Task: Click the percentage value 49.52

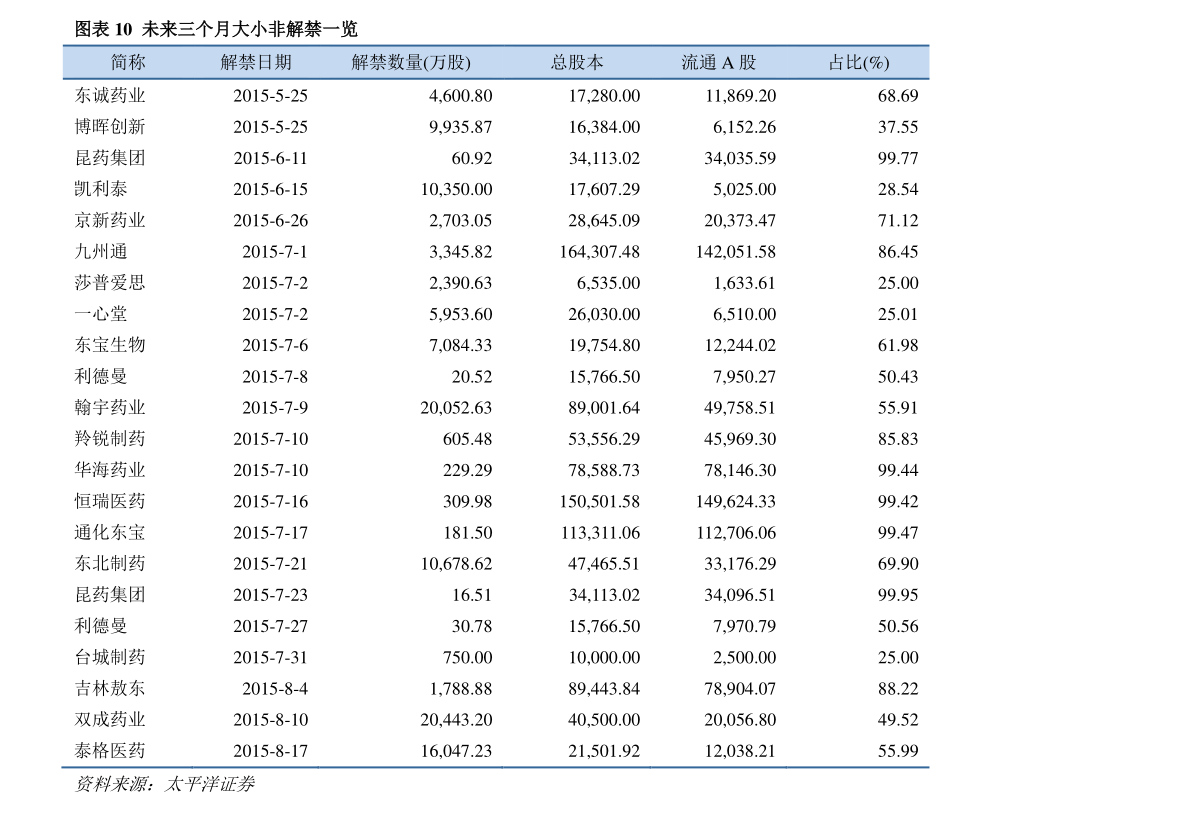Action: pos(898,720)
